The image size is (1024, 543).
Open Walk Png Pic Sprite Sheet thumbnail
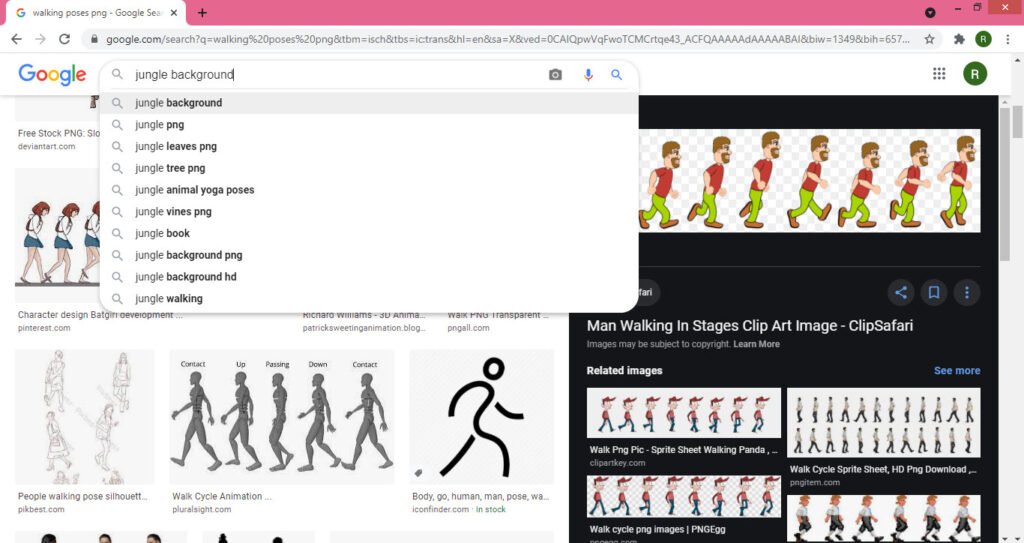[x=684, y=413]
